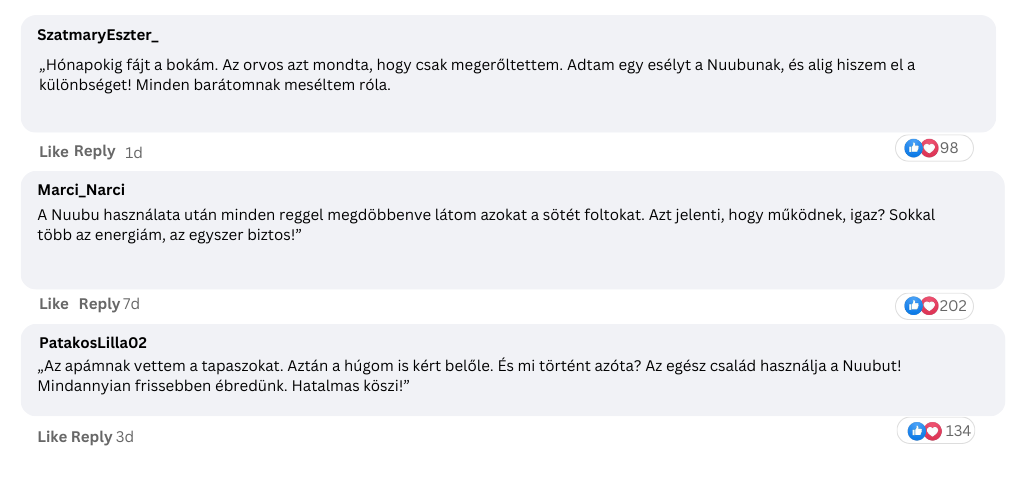Open reactions count 134
The image size is (1024, 500).
tap(958, 431)
